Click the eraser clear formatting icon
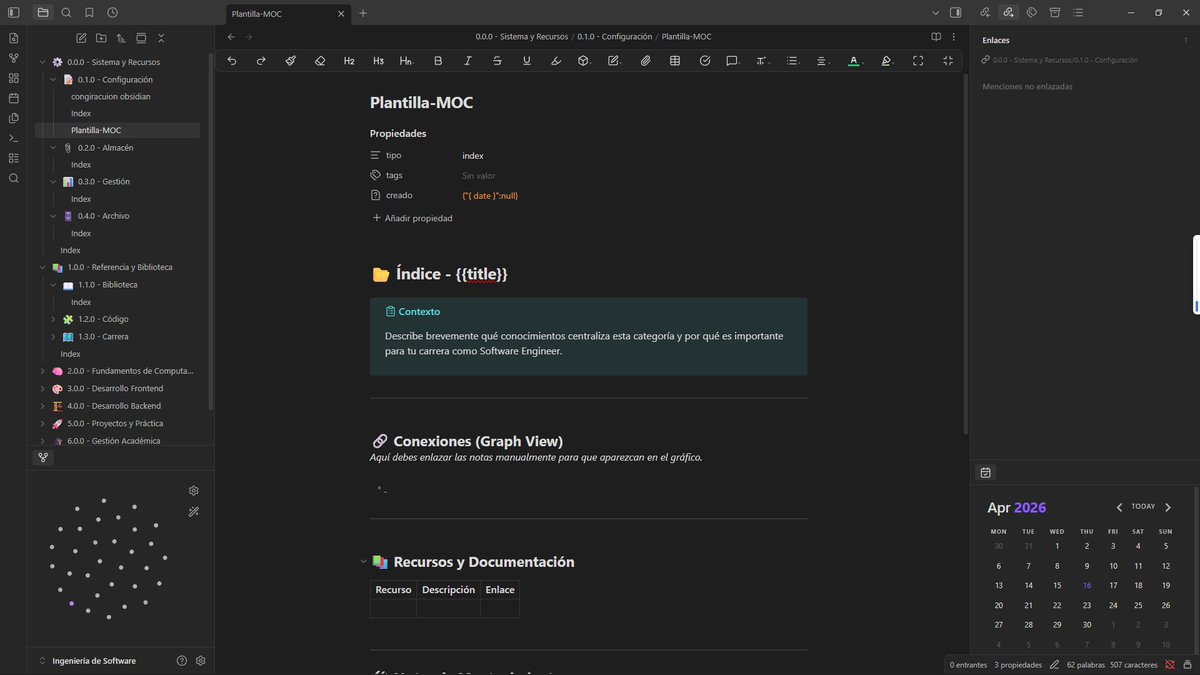The height and width of the screenshot is (675, 1200). point(319,61)
